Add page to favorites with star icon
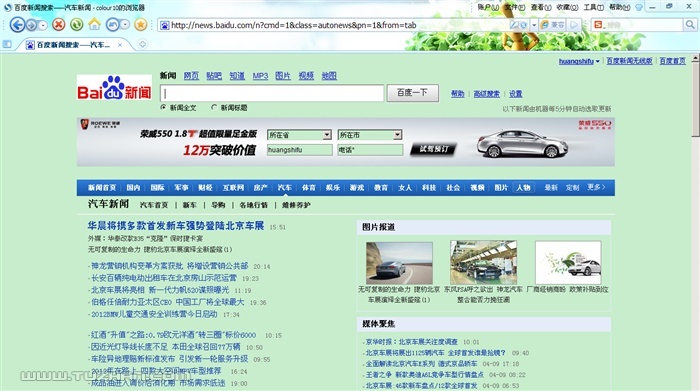Image resolution: width=700 pixels, height=391 pixels. [x=141, y=25]
